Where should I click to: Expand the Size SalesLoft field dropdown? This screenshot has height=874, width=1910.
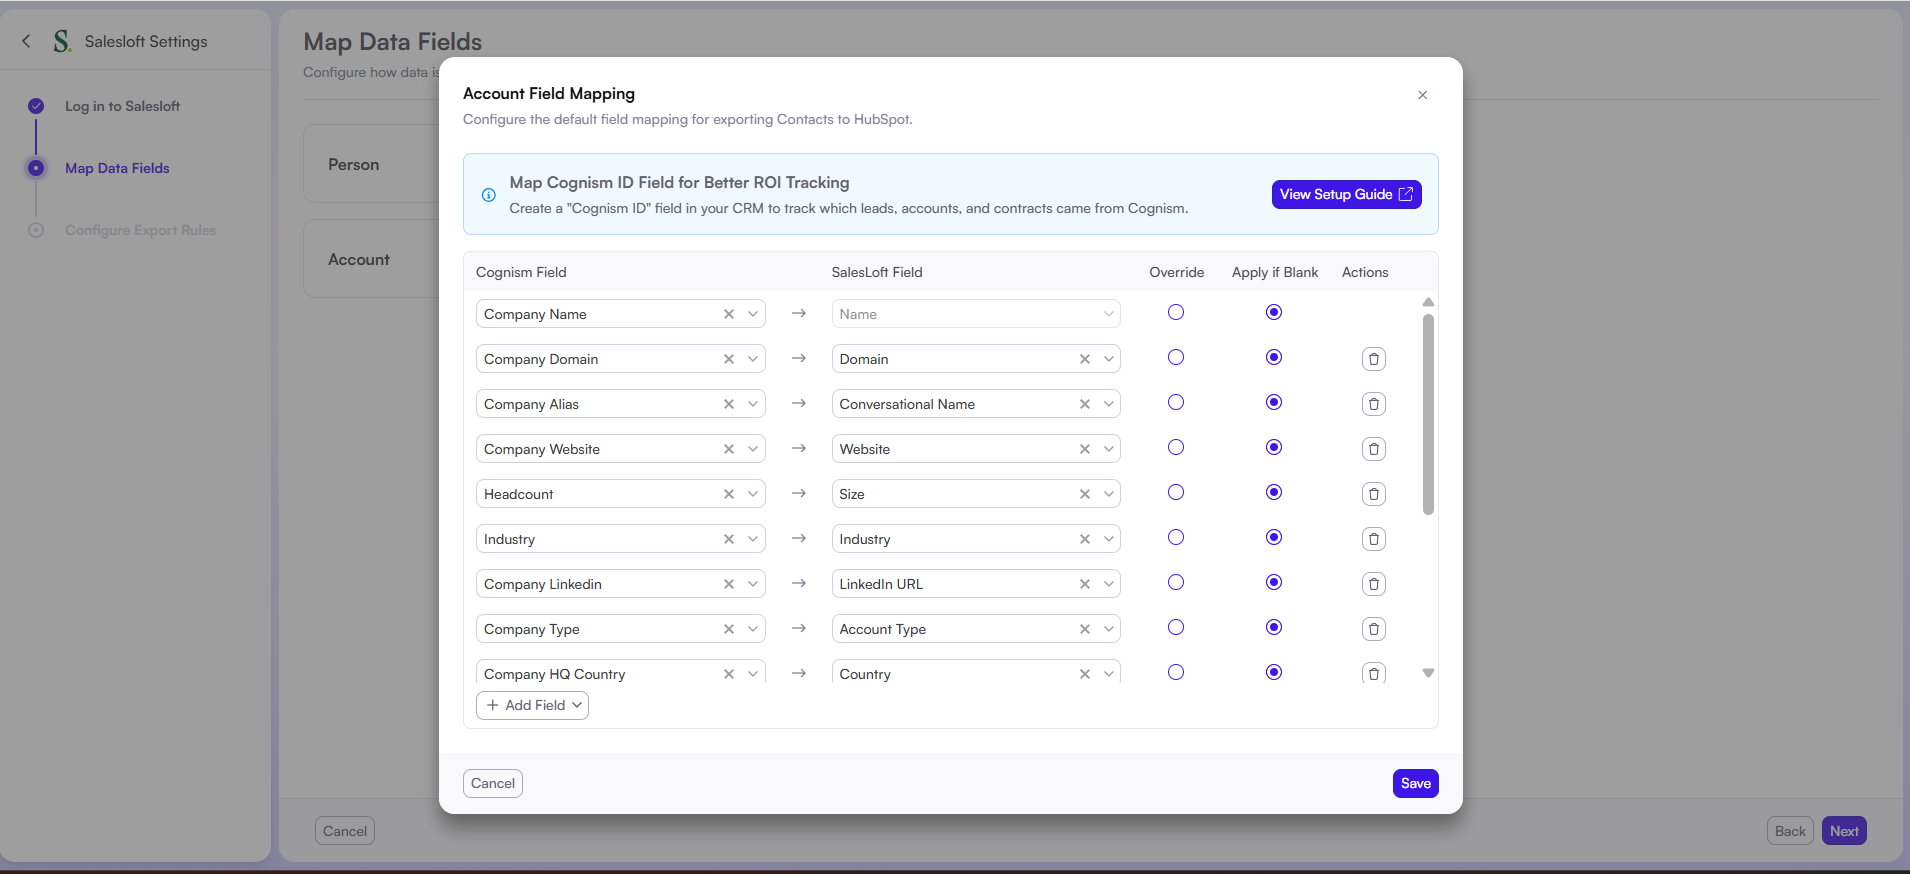[1109, 494]
